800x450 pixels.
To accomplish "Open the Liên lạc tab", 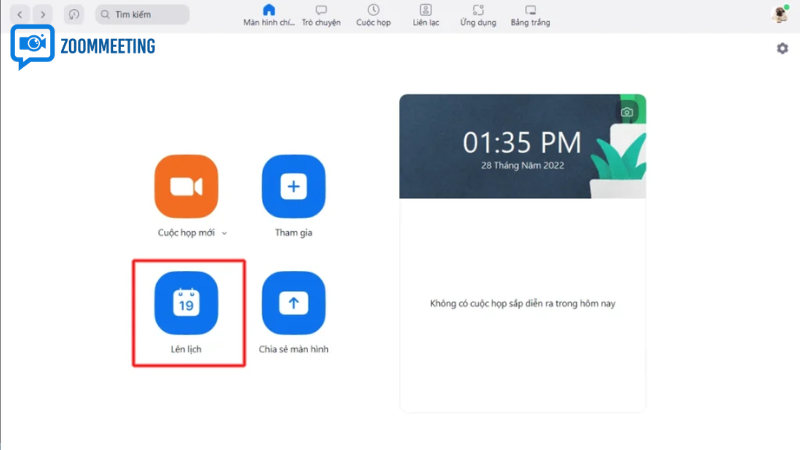I will 426,15.
